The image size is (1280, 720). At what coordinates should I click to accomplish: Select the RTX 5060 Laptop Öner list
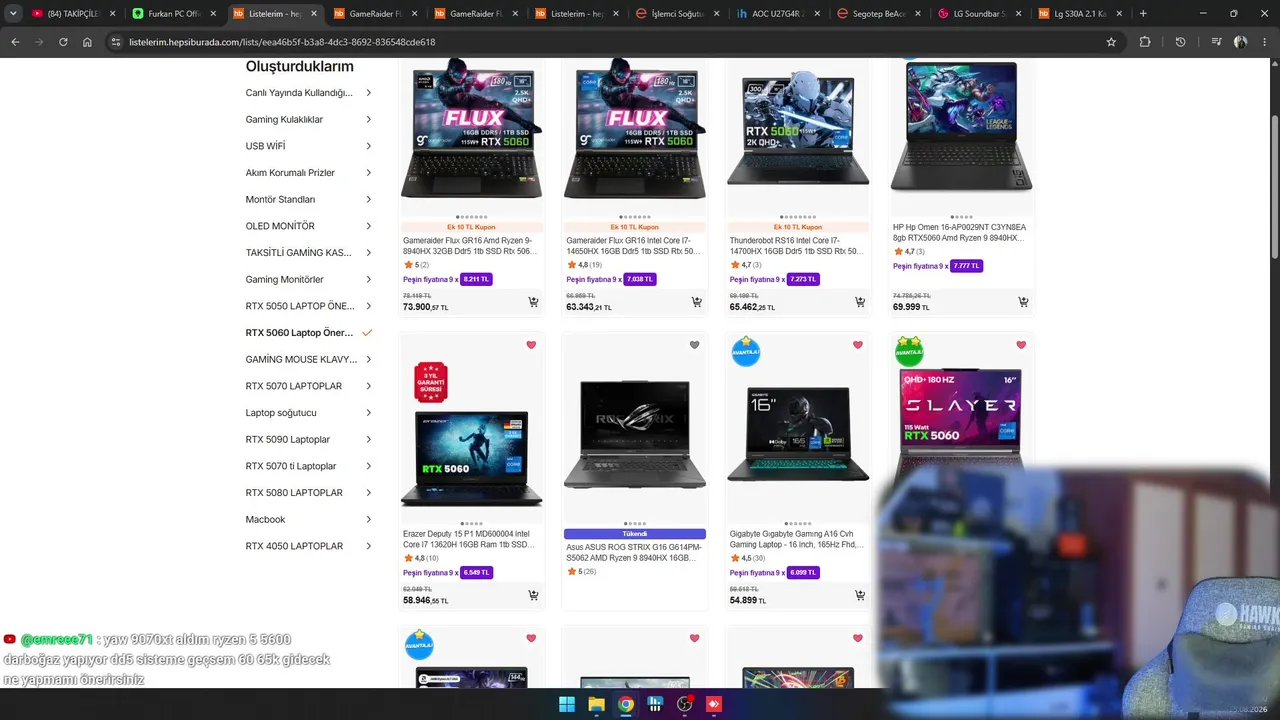tap(308, 333)
